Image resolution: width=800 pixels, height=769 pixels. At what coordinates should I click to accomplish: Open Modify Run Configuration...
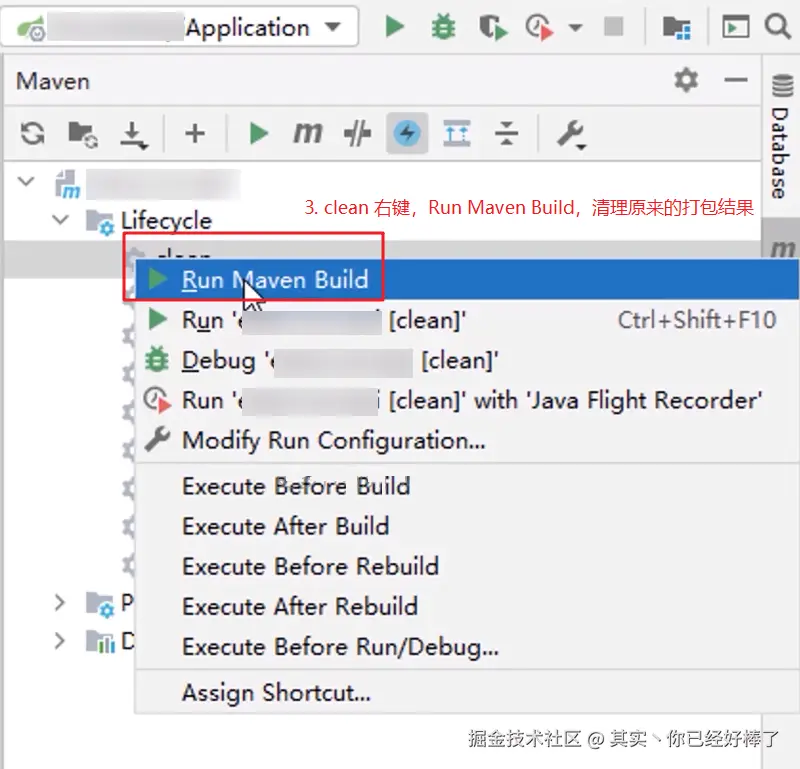(x=467, y=440)
